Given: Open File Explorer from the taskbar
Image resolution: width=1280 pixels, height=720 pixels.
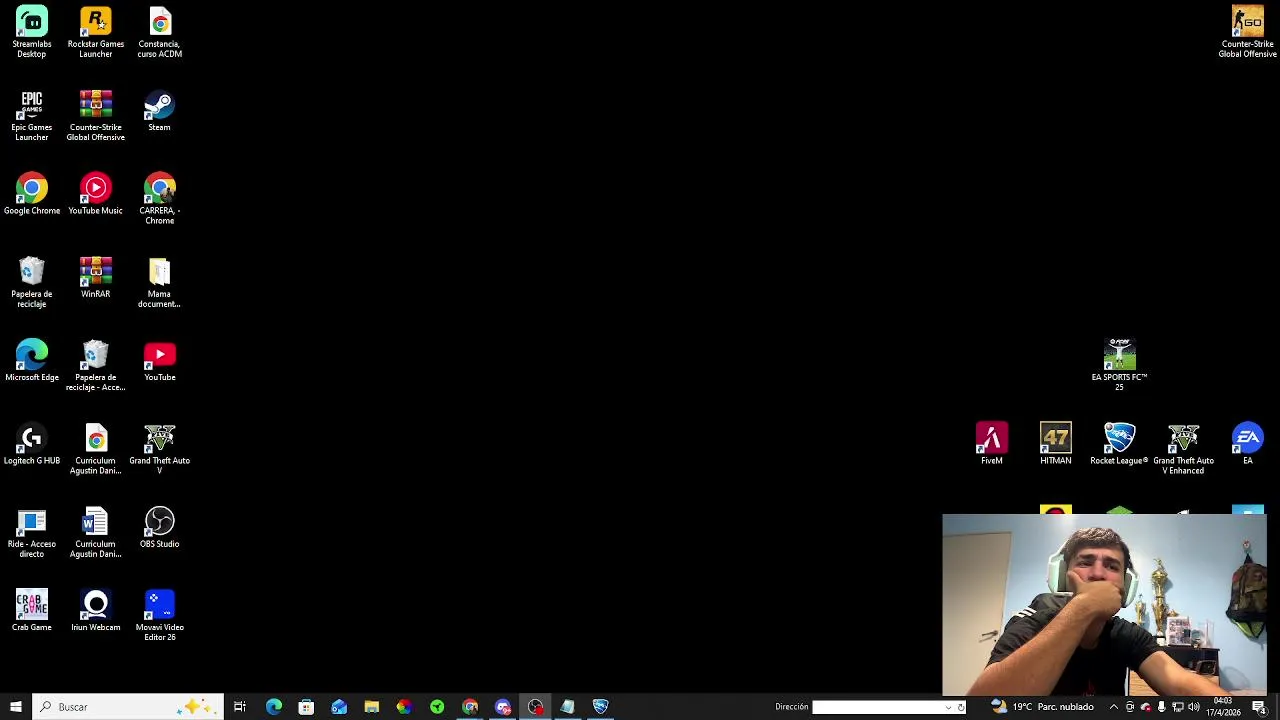Looking at the screenshot, I should coord(371,707).
